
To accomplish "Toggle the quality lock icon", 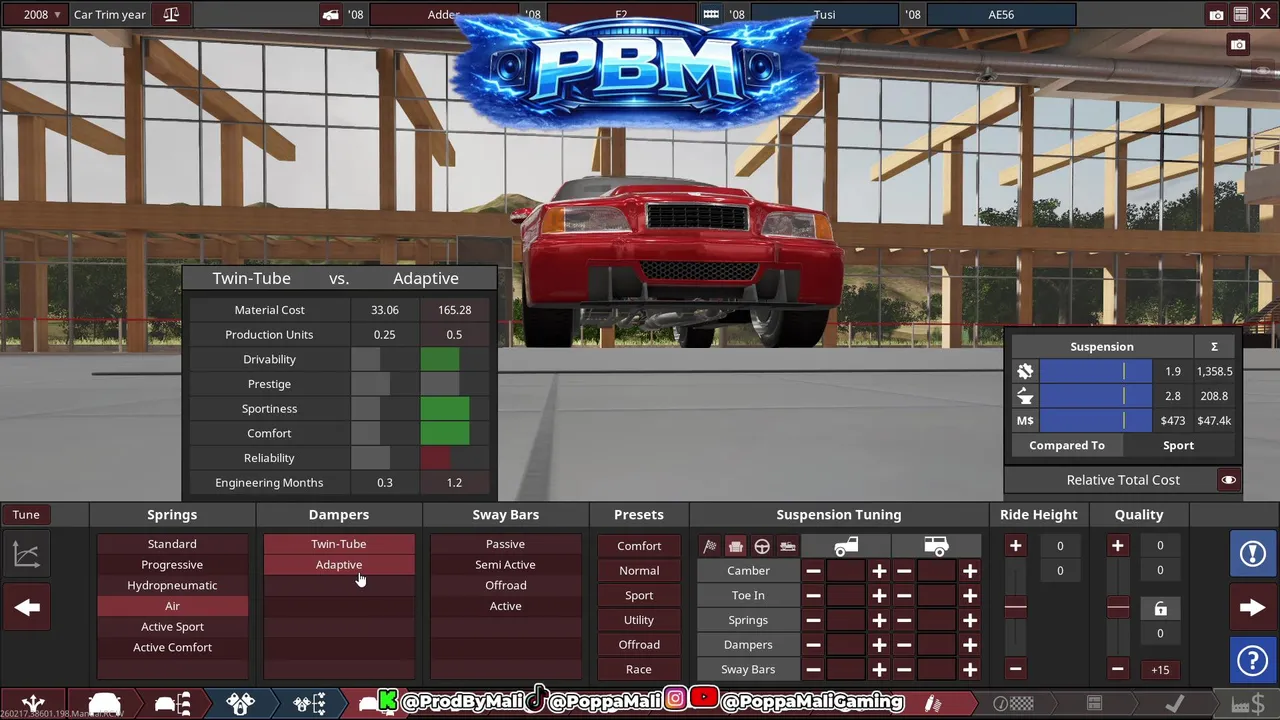I will 1160,608.
